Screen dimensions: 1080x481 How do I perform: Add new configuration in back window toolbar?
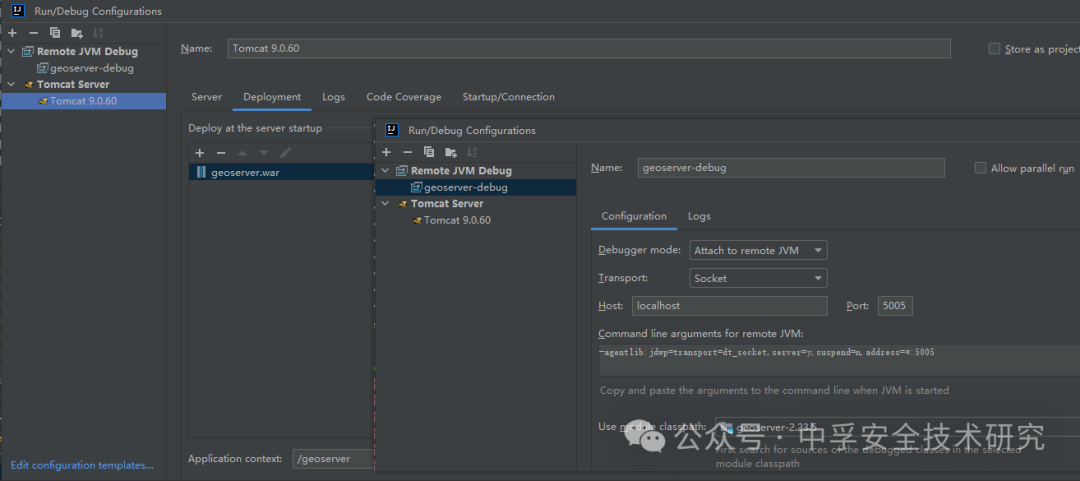point(12,32)
